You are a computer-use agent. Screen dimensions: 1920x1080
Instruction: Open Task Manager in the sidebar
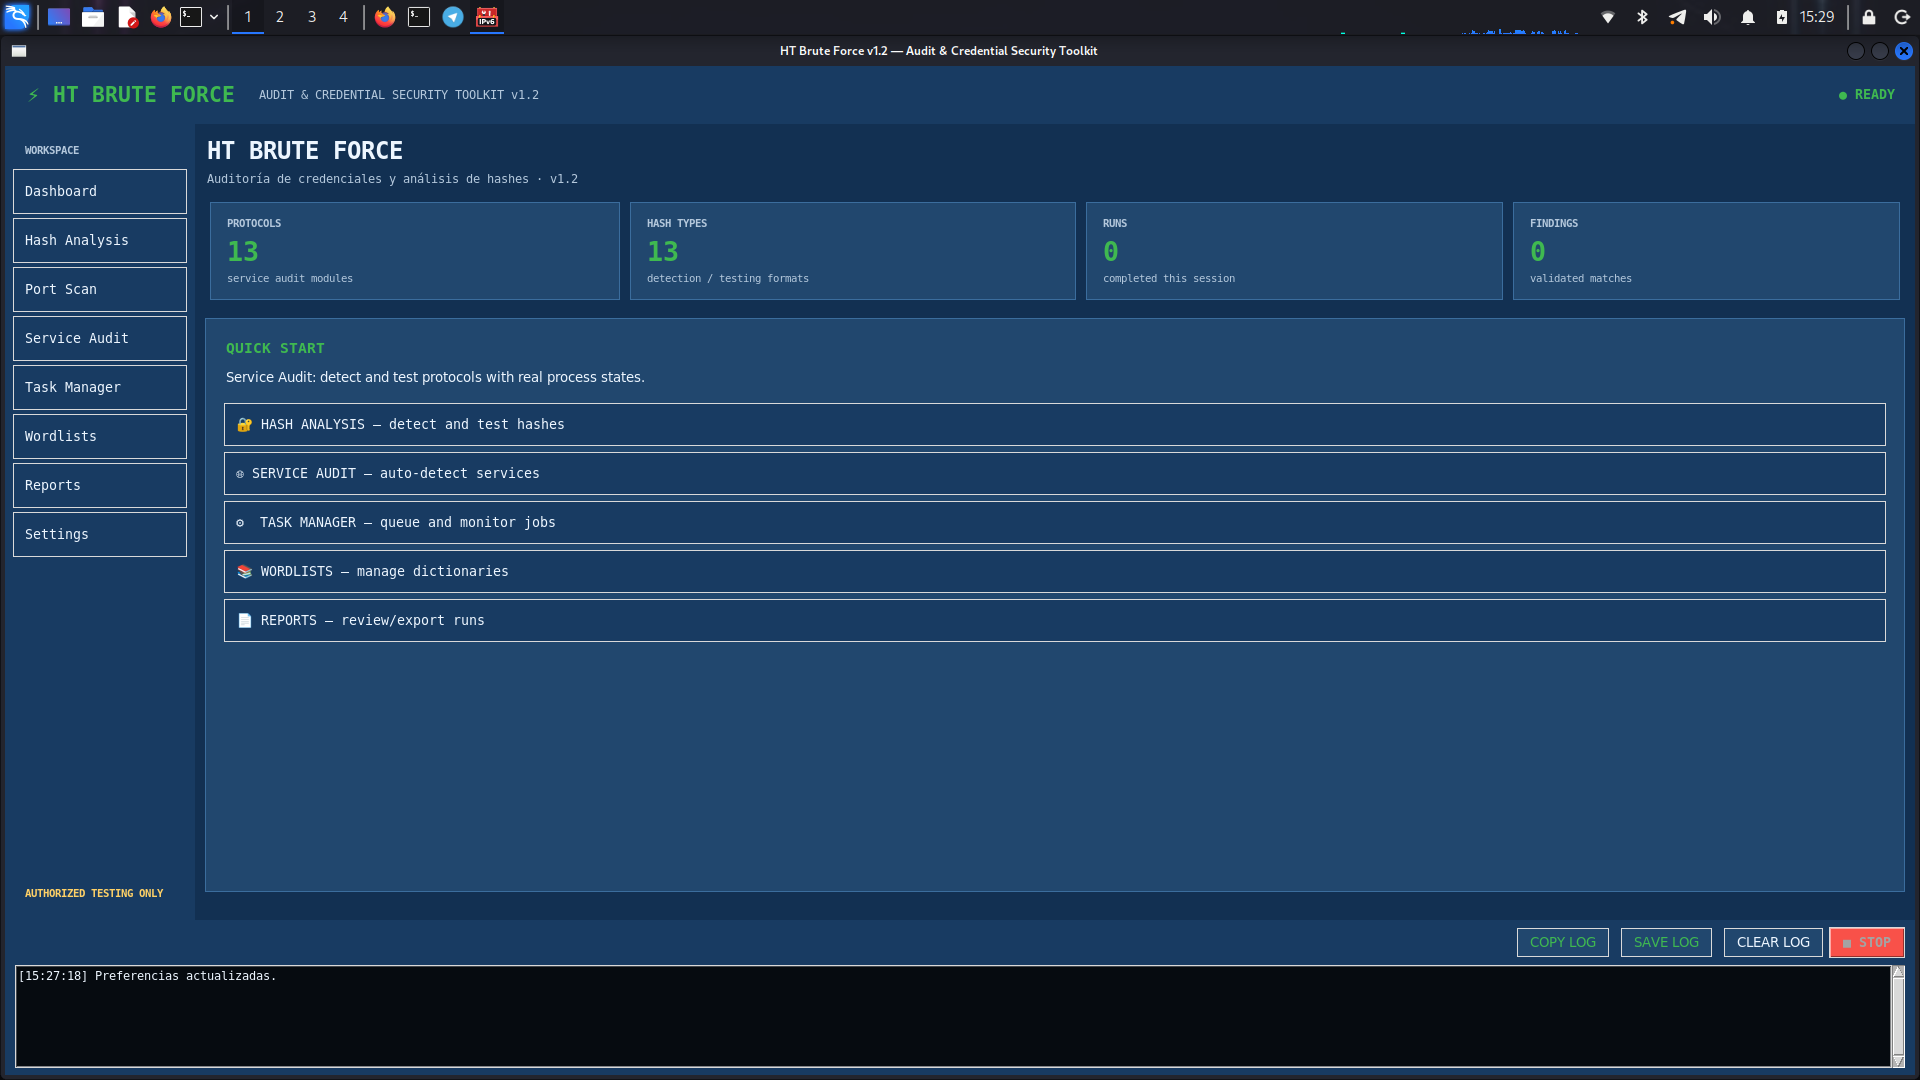(100, 387)
